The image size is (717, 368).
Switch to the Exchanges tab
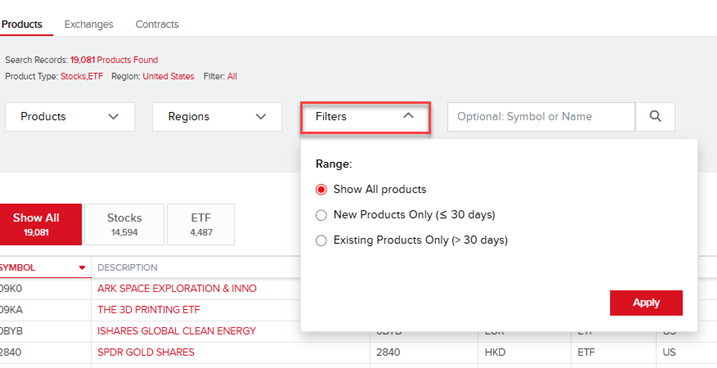pyautogui.click(x=89, y=24)
